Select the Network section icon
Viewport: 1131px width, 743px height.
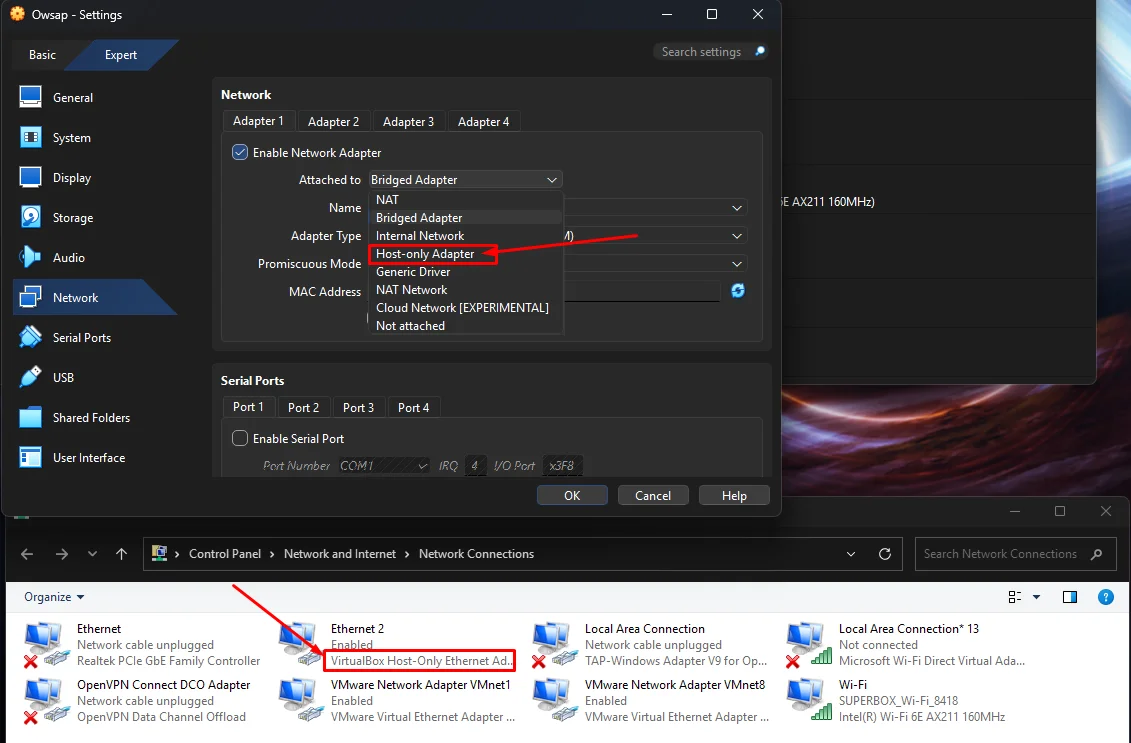30,297
